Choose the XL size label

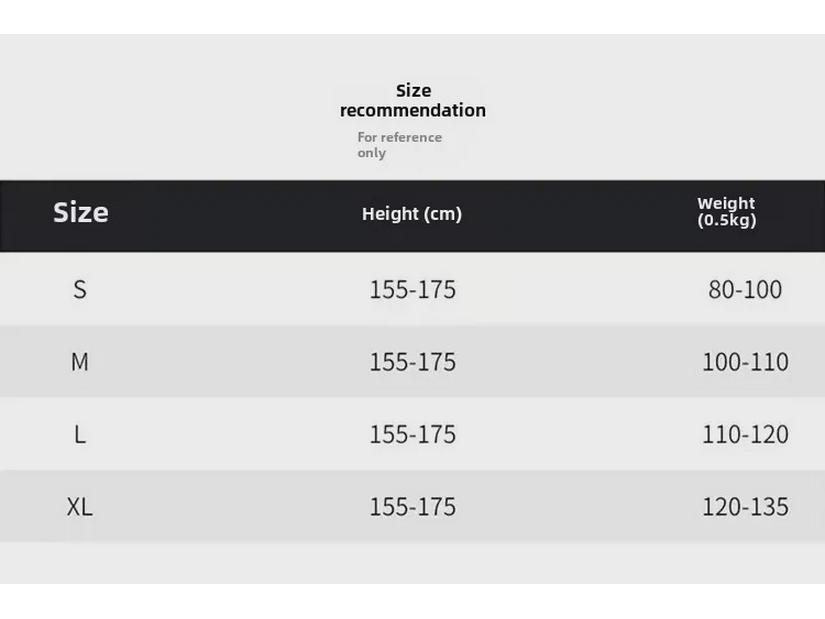[x=80, y=507]
